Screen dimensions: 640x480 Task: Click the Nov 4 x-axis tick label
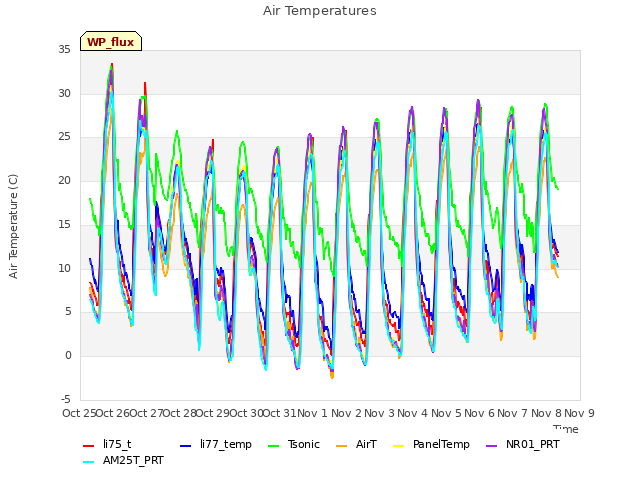point(413,413)
